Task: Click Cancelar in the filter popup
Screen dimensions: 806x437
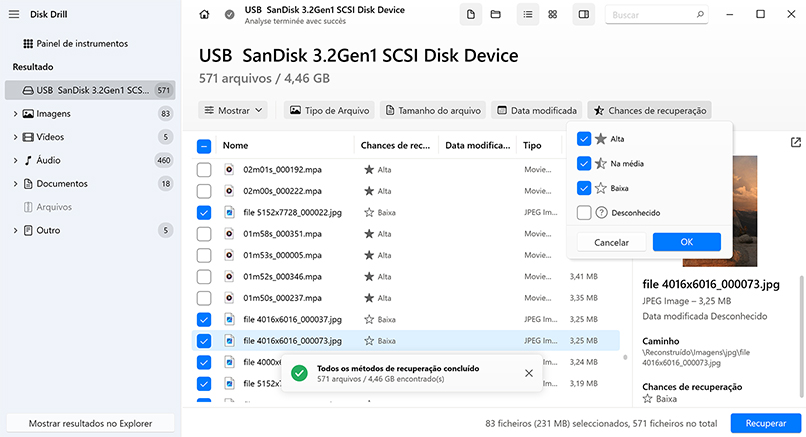Action: coord(611,242)
